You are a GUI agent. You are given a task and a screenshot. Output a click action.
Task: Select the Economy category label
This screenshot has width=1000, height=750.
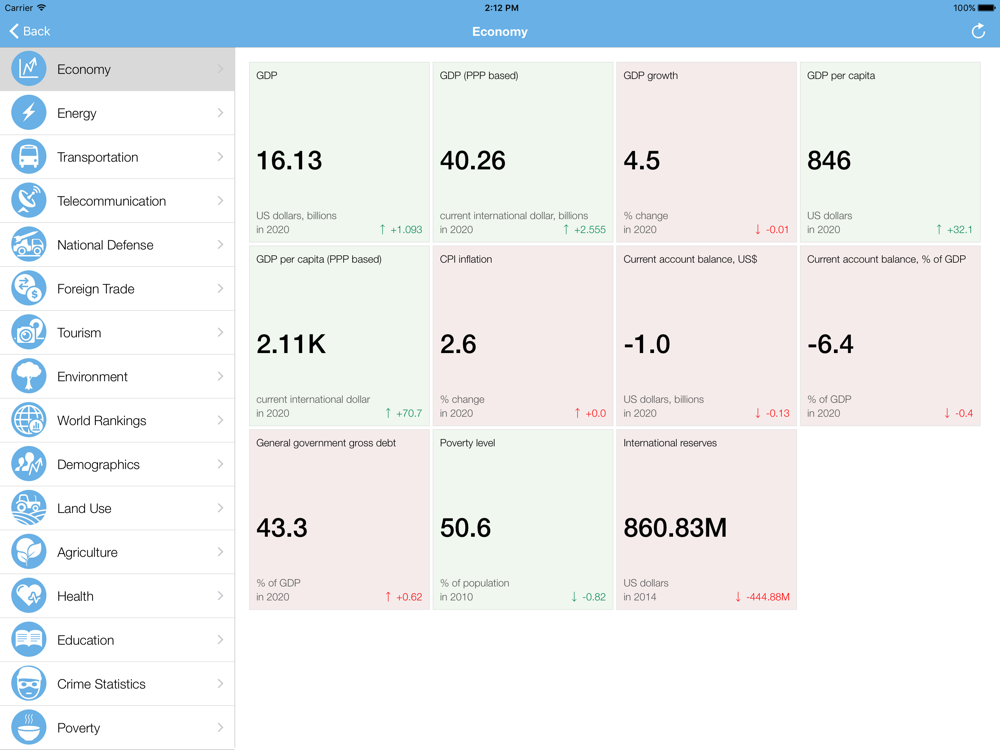(84, 70)
